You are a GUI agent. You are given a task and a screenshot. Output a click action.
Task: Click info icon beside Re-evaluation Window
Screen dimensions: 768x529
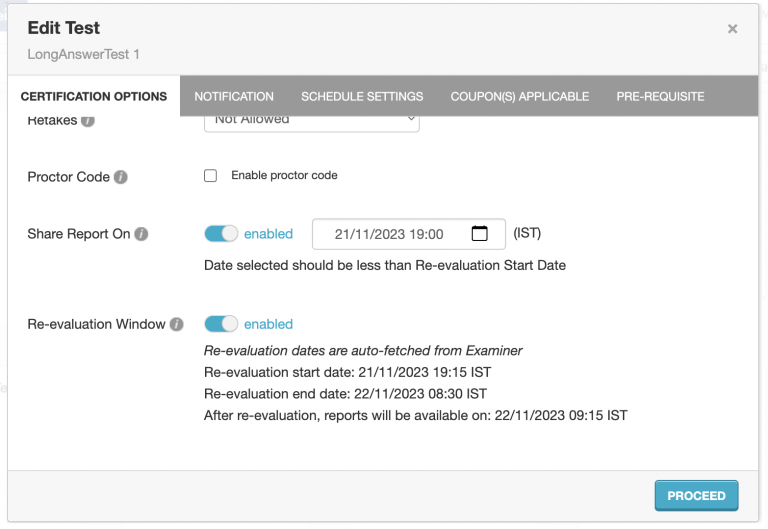tap(176, 324)
